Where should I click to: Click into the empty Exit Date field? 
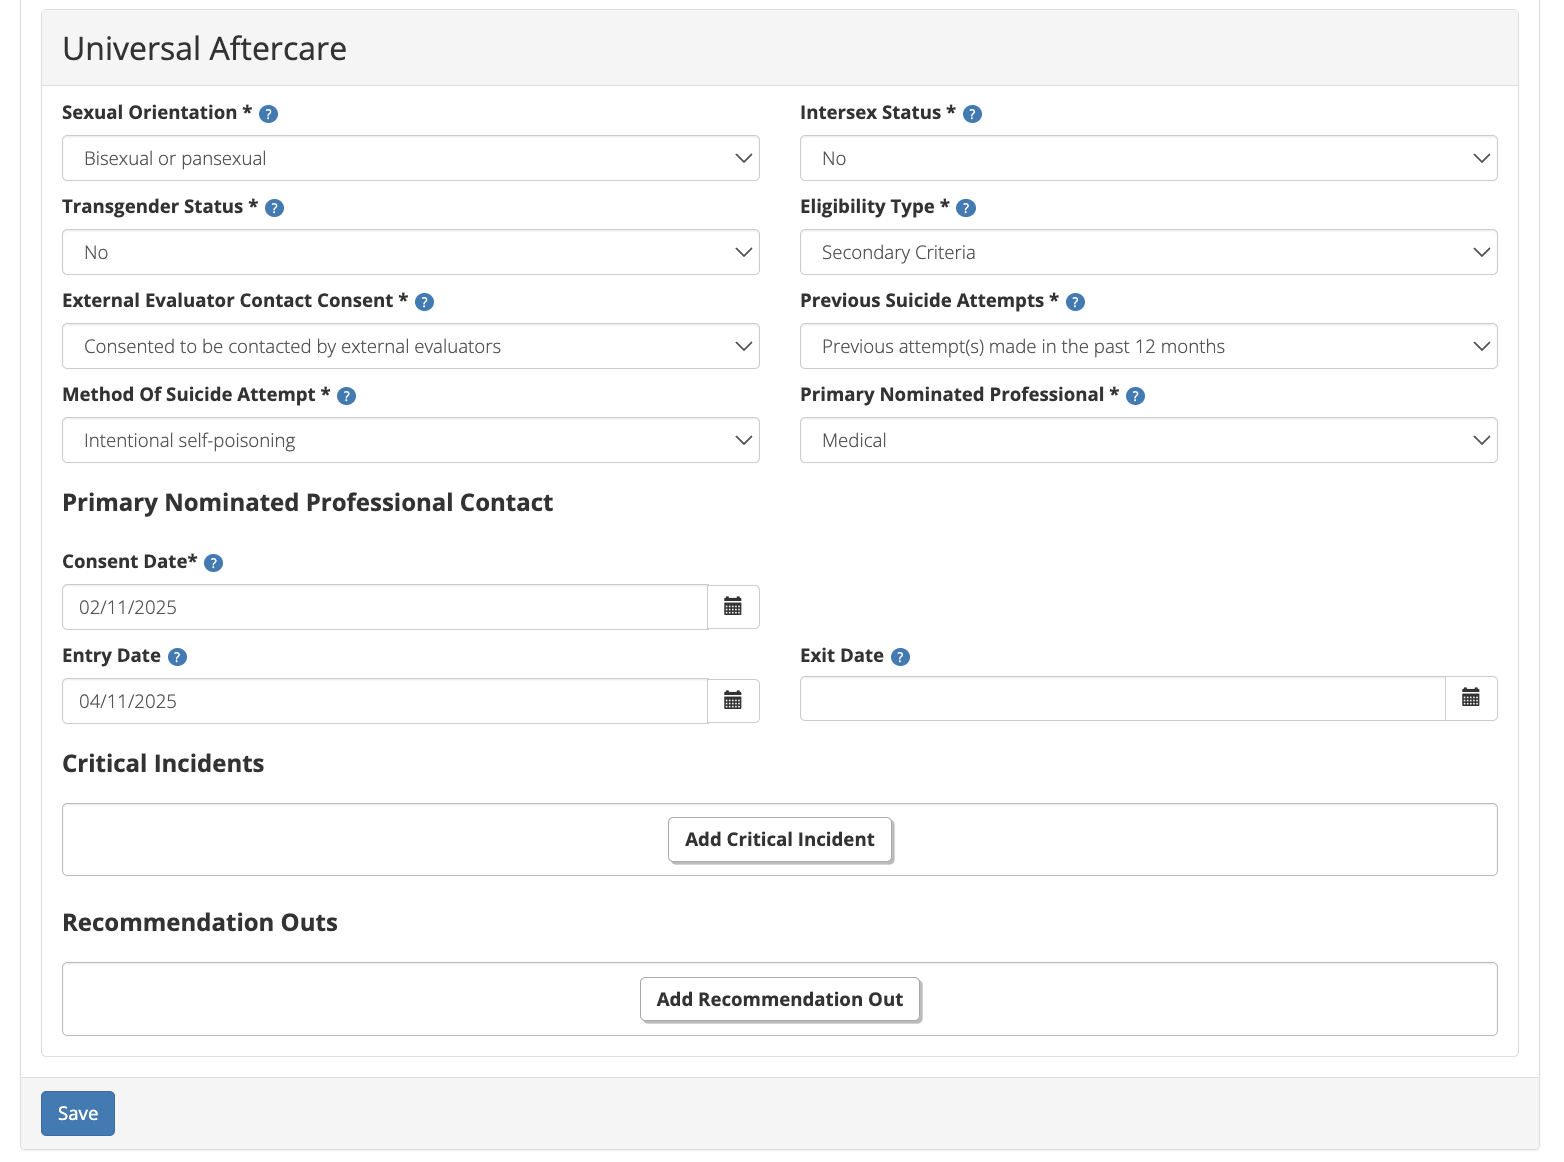tap(1122, 698)
